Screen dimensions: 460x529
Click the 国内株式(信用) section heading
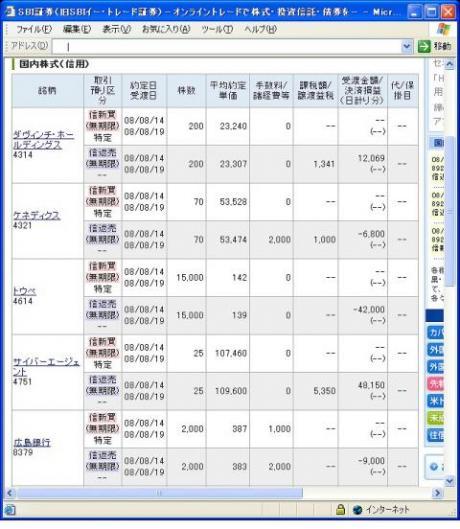point(54,64)
